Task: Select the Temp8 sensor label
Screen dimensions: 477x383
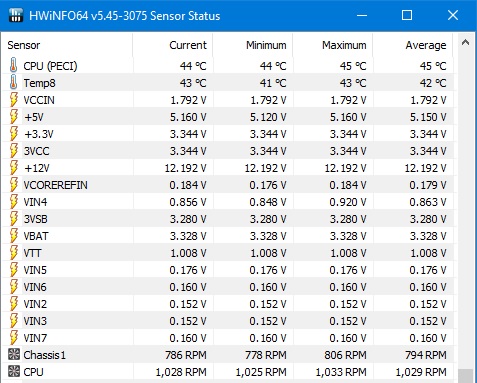Action: [x=39, y=83]
